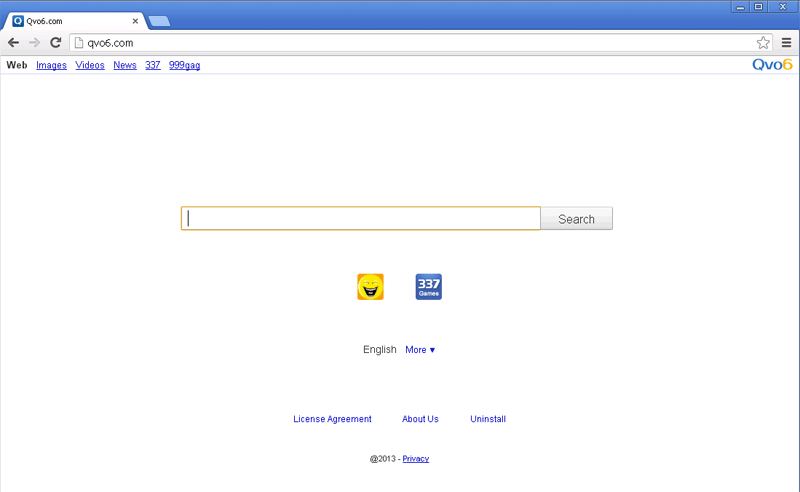Open the laughing smiley face shortcut
This screenshot has width=800, height=492.
coord(370,287)
